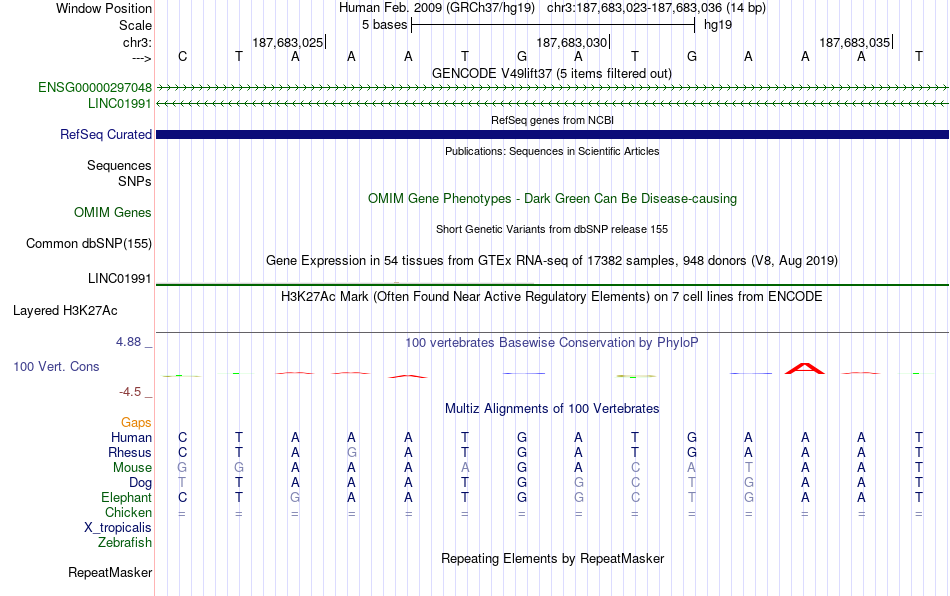The width and height of the screenshot is (950, 596).
Task: Click the green LINC01991 GTEx expression line
Action: pos(552,285)
